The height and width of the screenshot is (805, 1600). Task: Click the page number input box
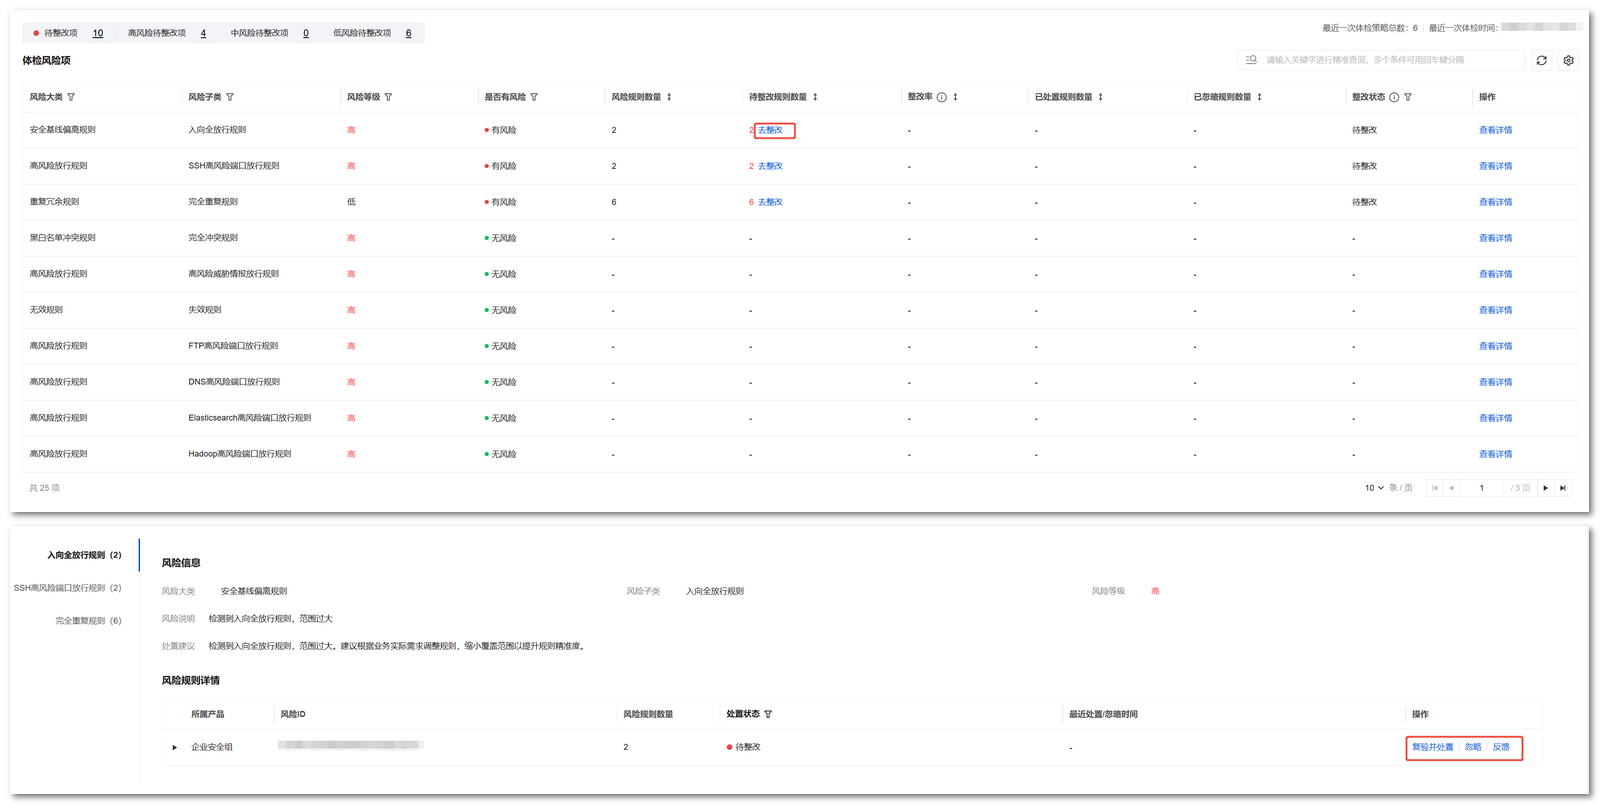[x=1482, y=488]
